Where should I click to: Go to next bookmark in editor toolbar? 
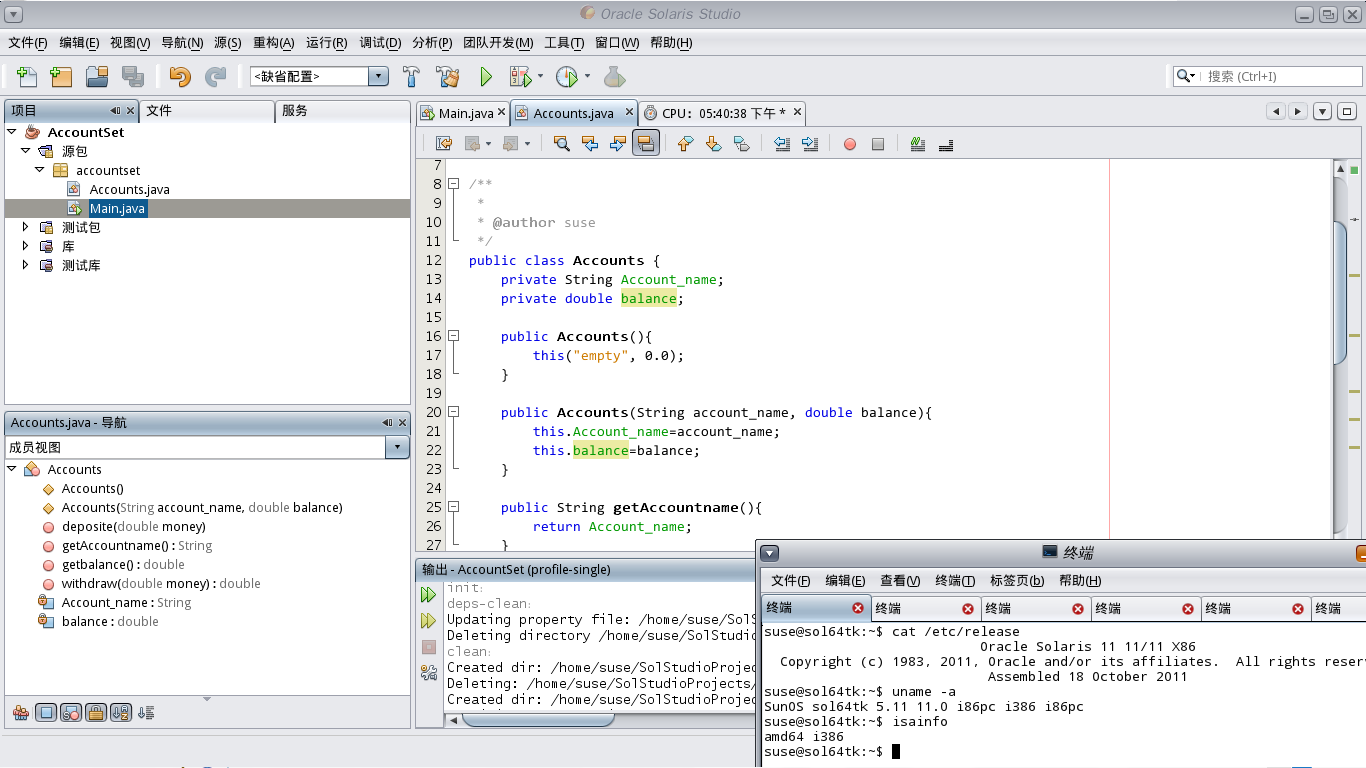[713, 144]
